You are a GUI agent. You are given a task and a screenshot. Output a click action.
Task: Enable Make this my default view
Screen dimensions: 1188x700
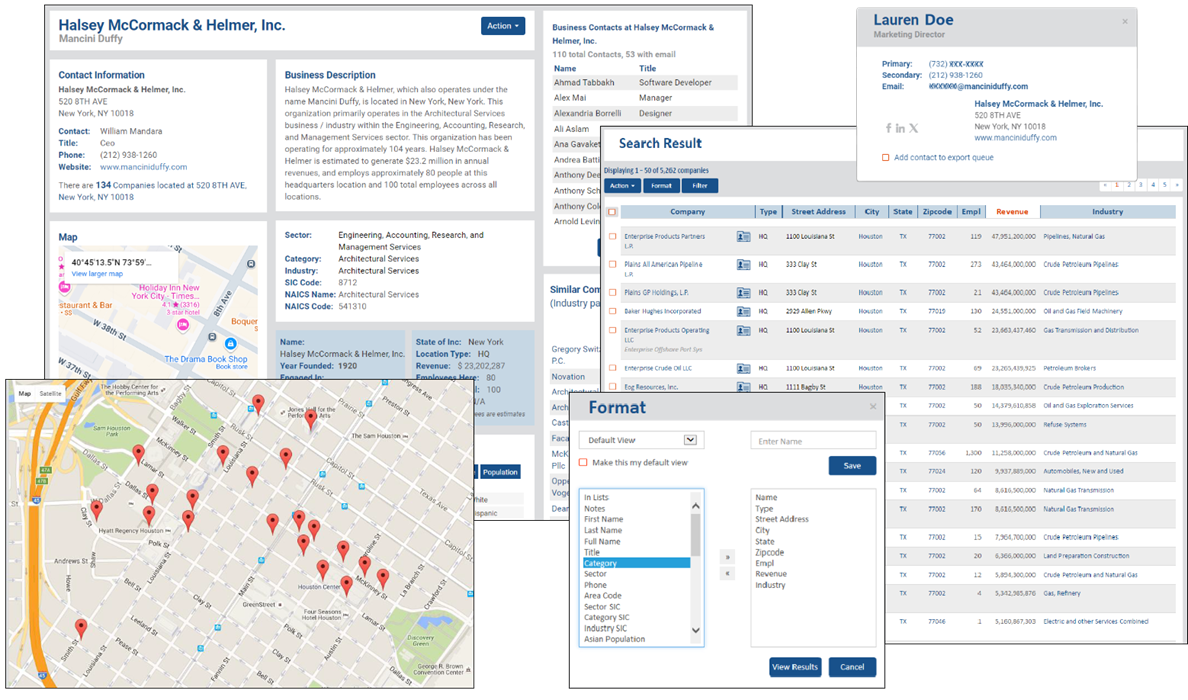(x=583, y=462)
